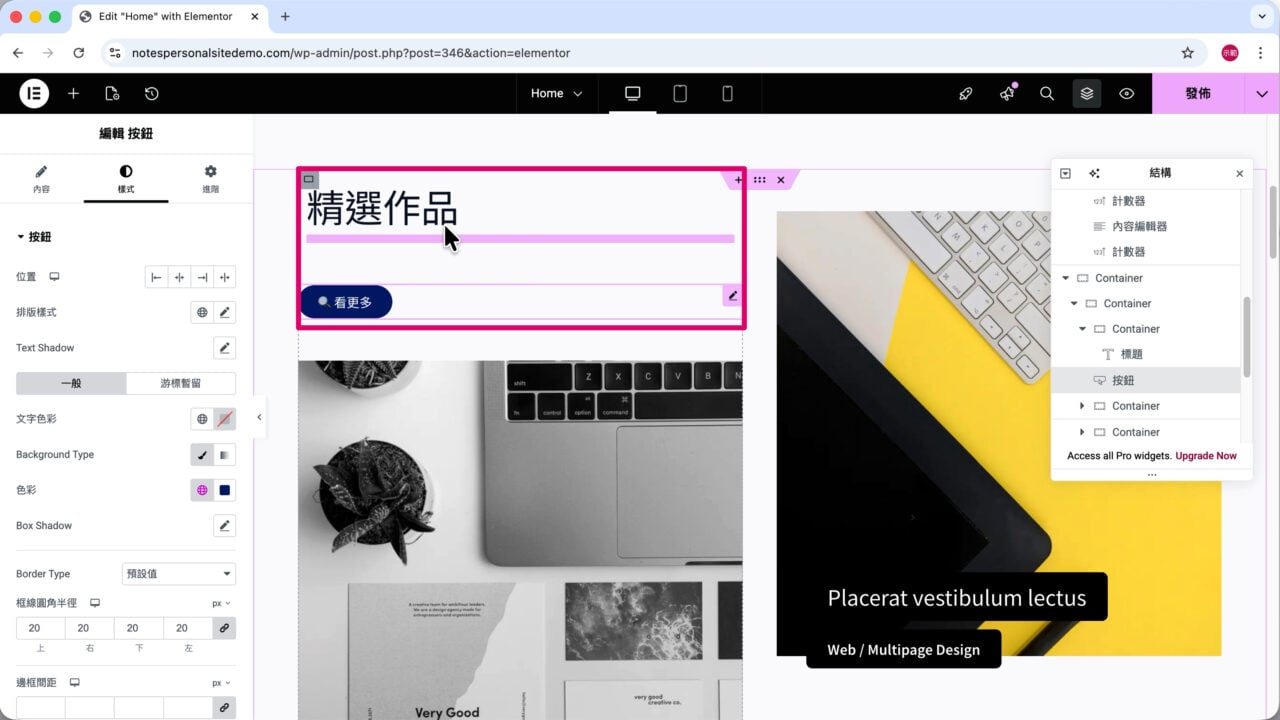Close the 結構 structure panel
The height and width of the screenshot is (720, 1280).
[x=1240, y=173]
